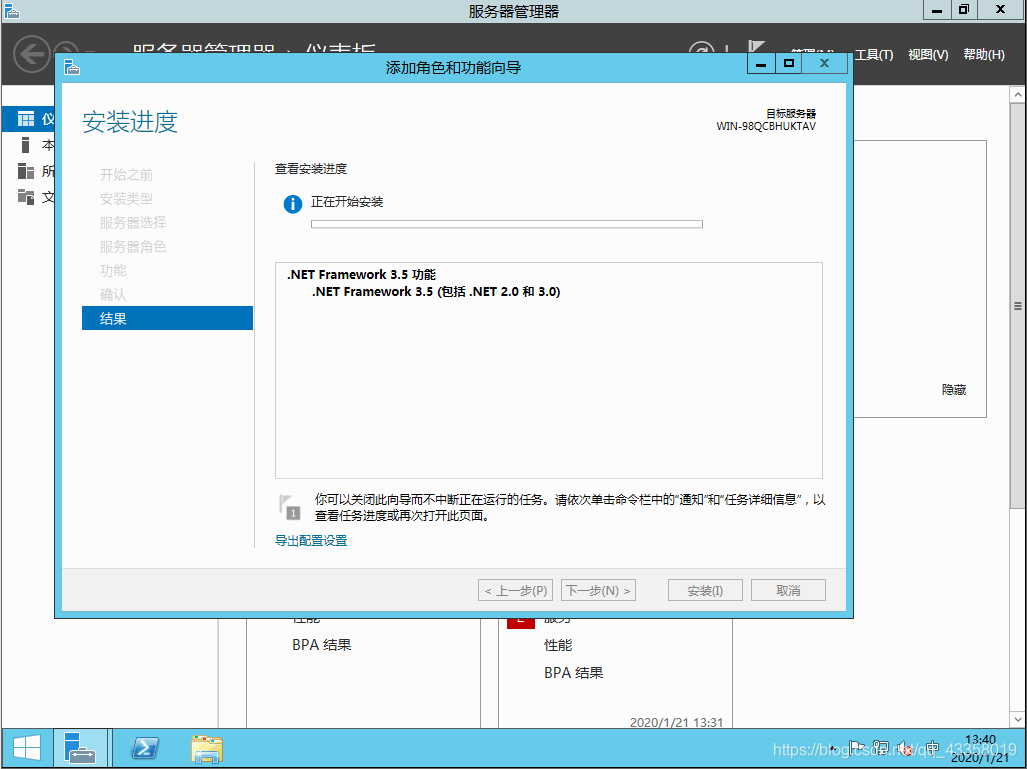Click the wizard title bar icon

point(72,67)
